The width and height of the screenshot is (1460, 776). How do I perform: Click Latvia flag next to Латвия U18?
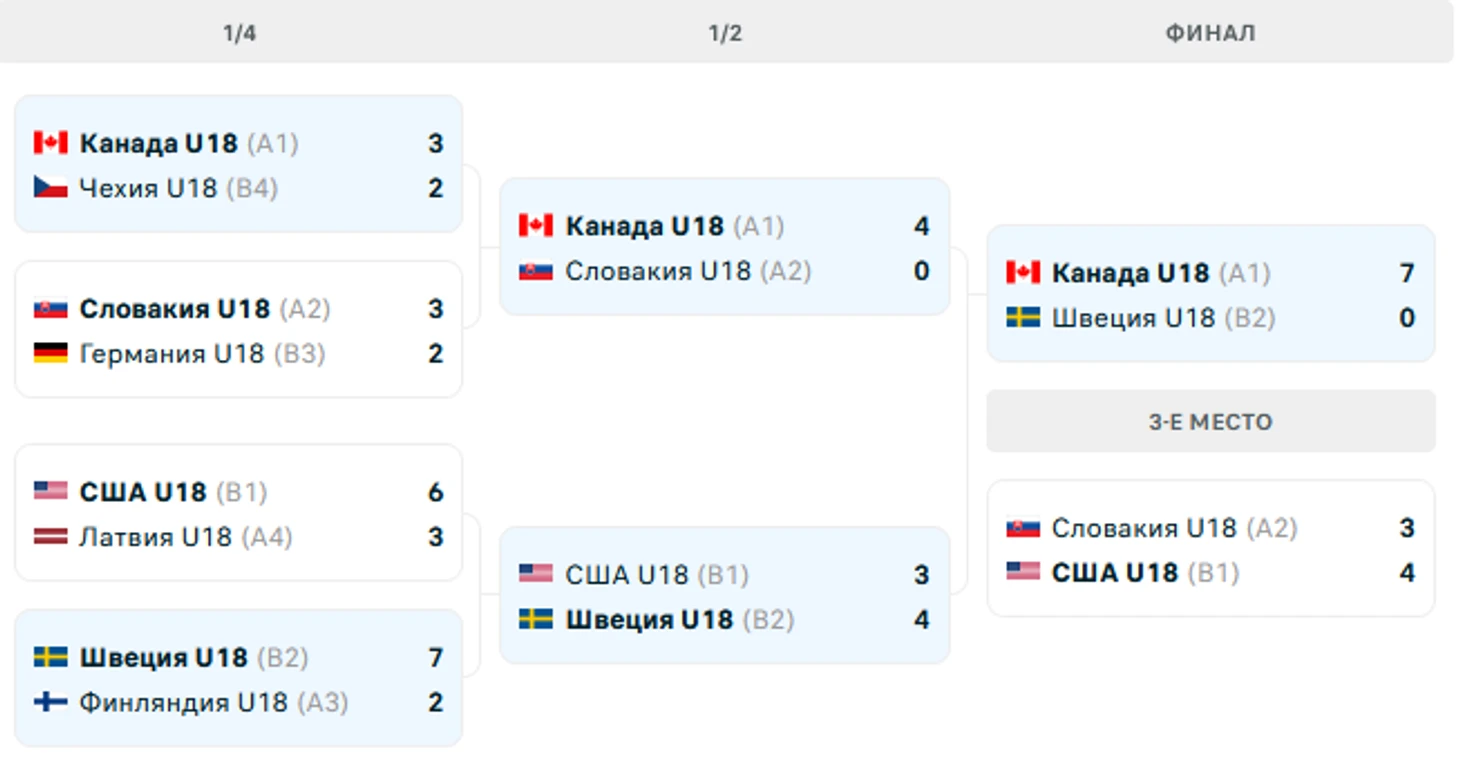click(x=50, y=536)
